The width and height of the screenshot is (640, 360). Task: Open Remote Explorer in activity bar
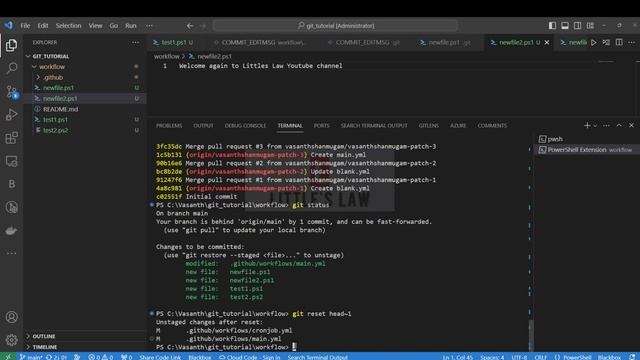coord(11,161)
